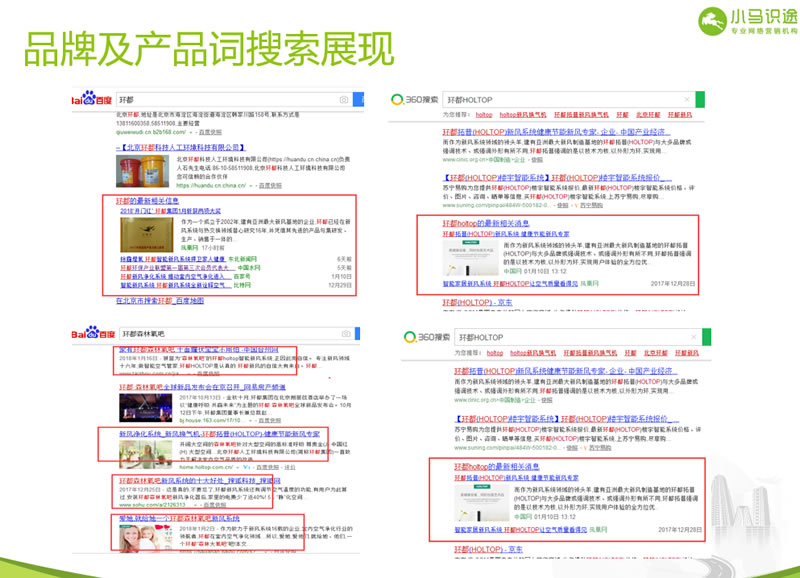Image resolution: width=800 pixels, height=578 pixels.
Task: Clear the query with X in the lower 360 search box
Action: [693, 337]
